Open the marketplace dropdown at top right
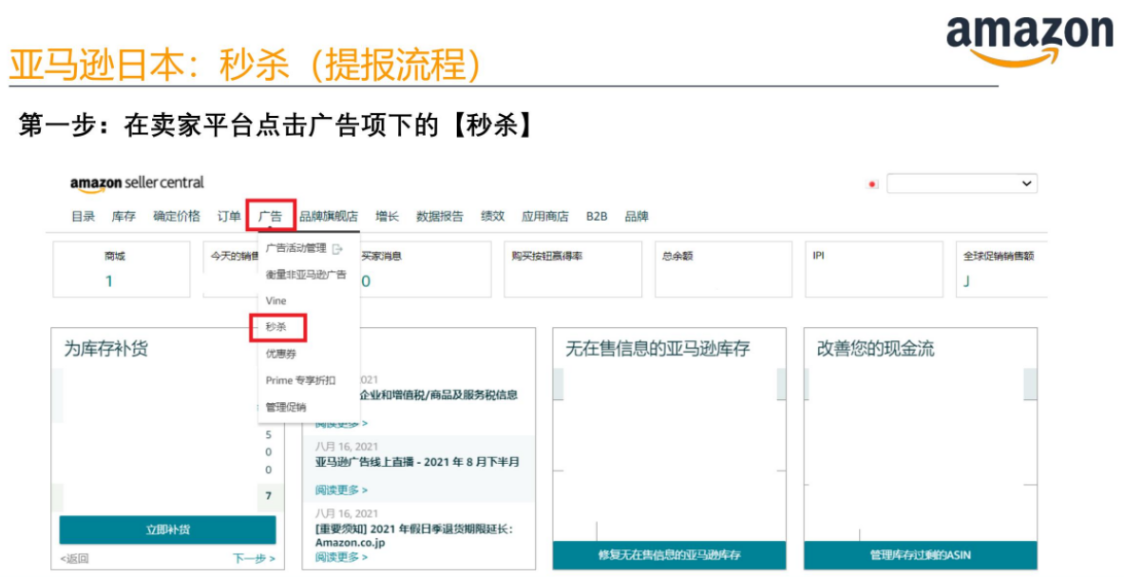 [x=963, y=183]
